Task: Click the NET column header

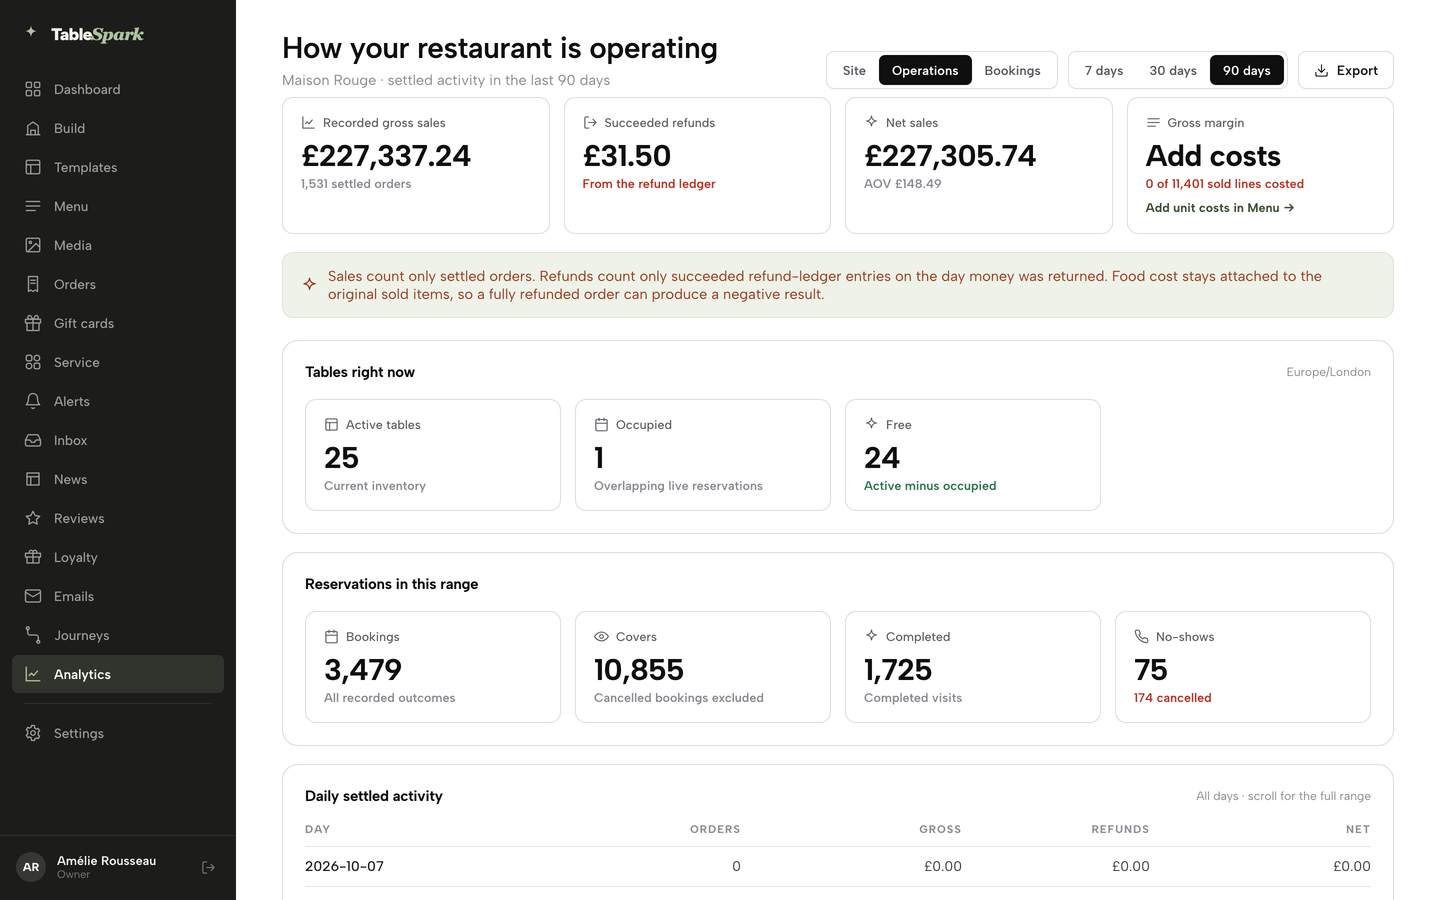Action: (x=1358, y=829)
